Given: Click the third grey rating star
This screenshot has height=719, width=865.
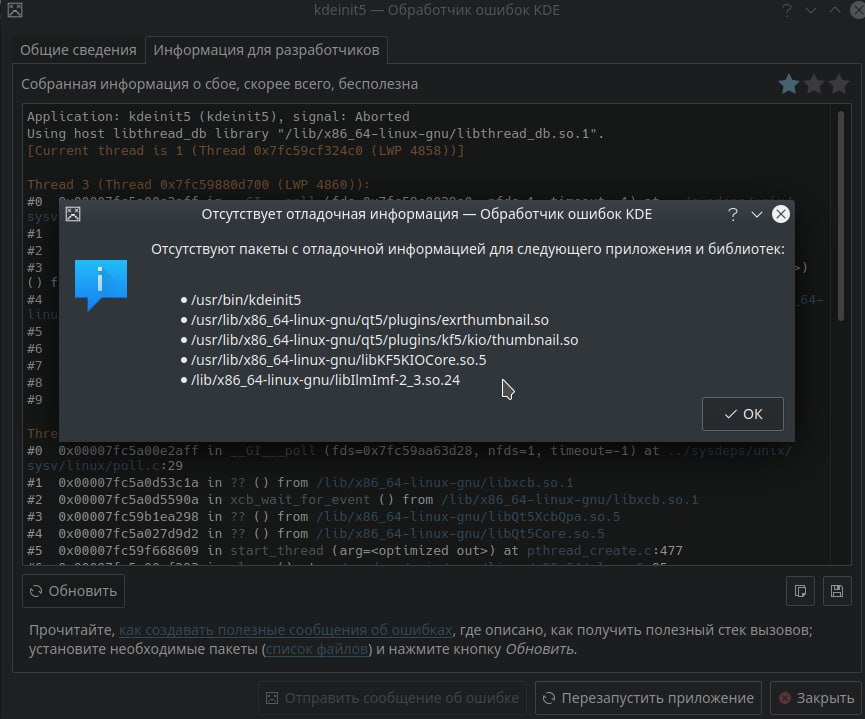Looking at the screenshot, I should click(839, 84).
